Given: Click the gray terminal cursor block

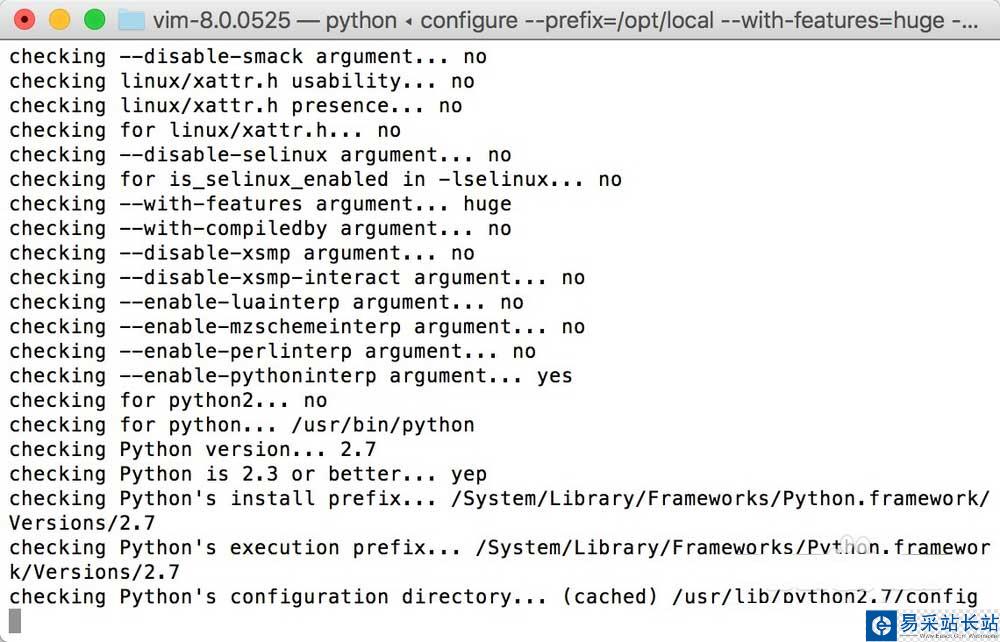Looking at the screenshot, I should coord(15,620).
